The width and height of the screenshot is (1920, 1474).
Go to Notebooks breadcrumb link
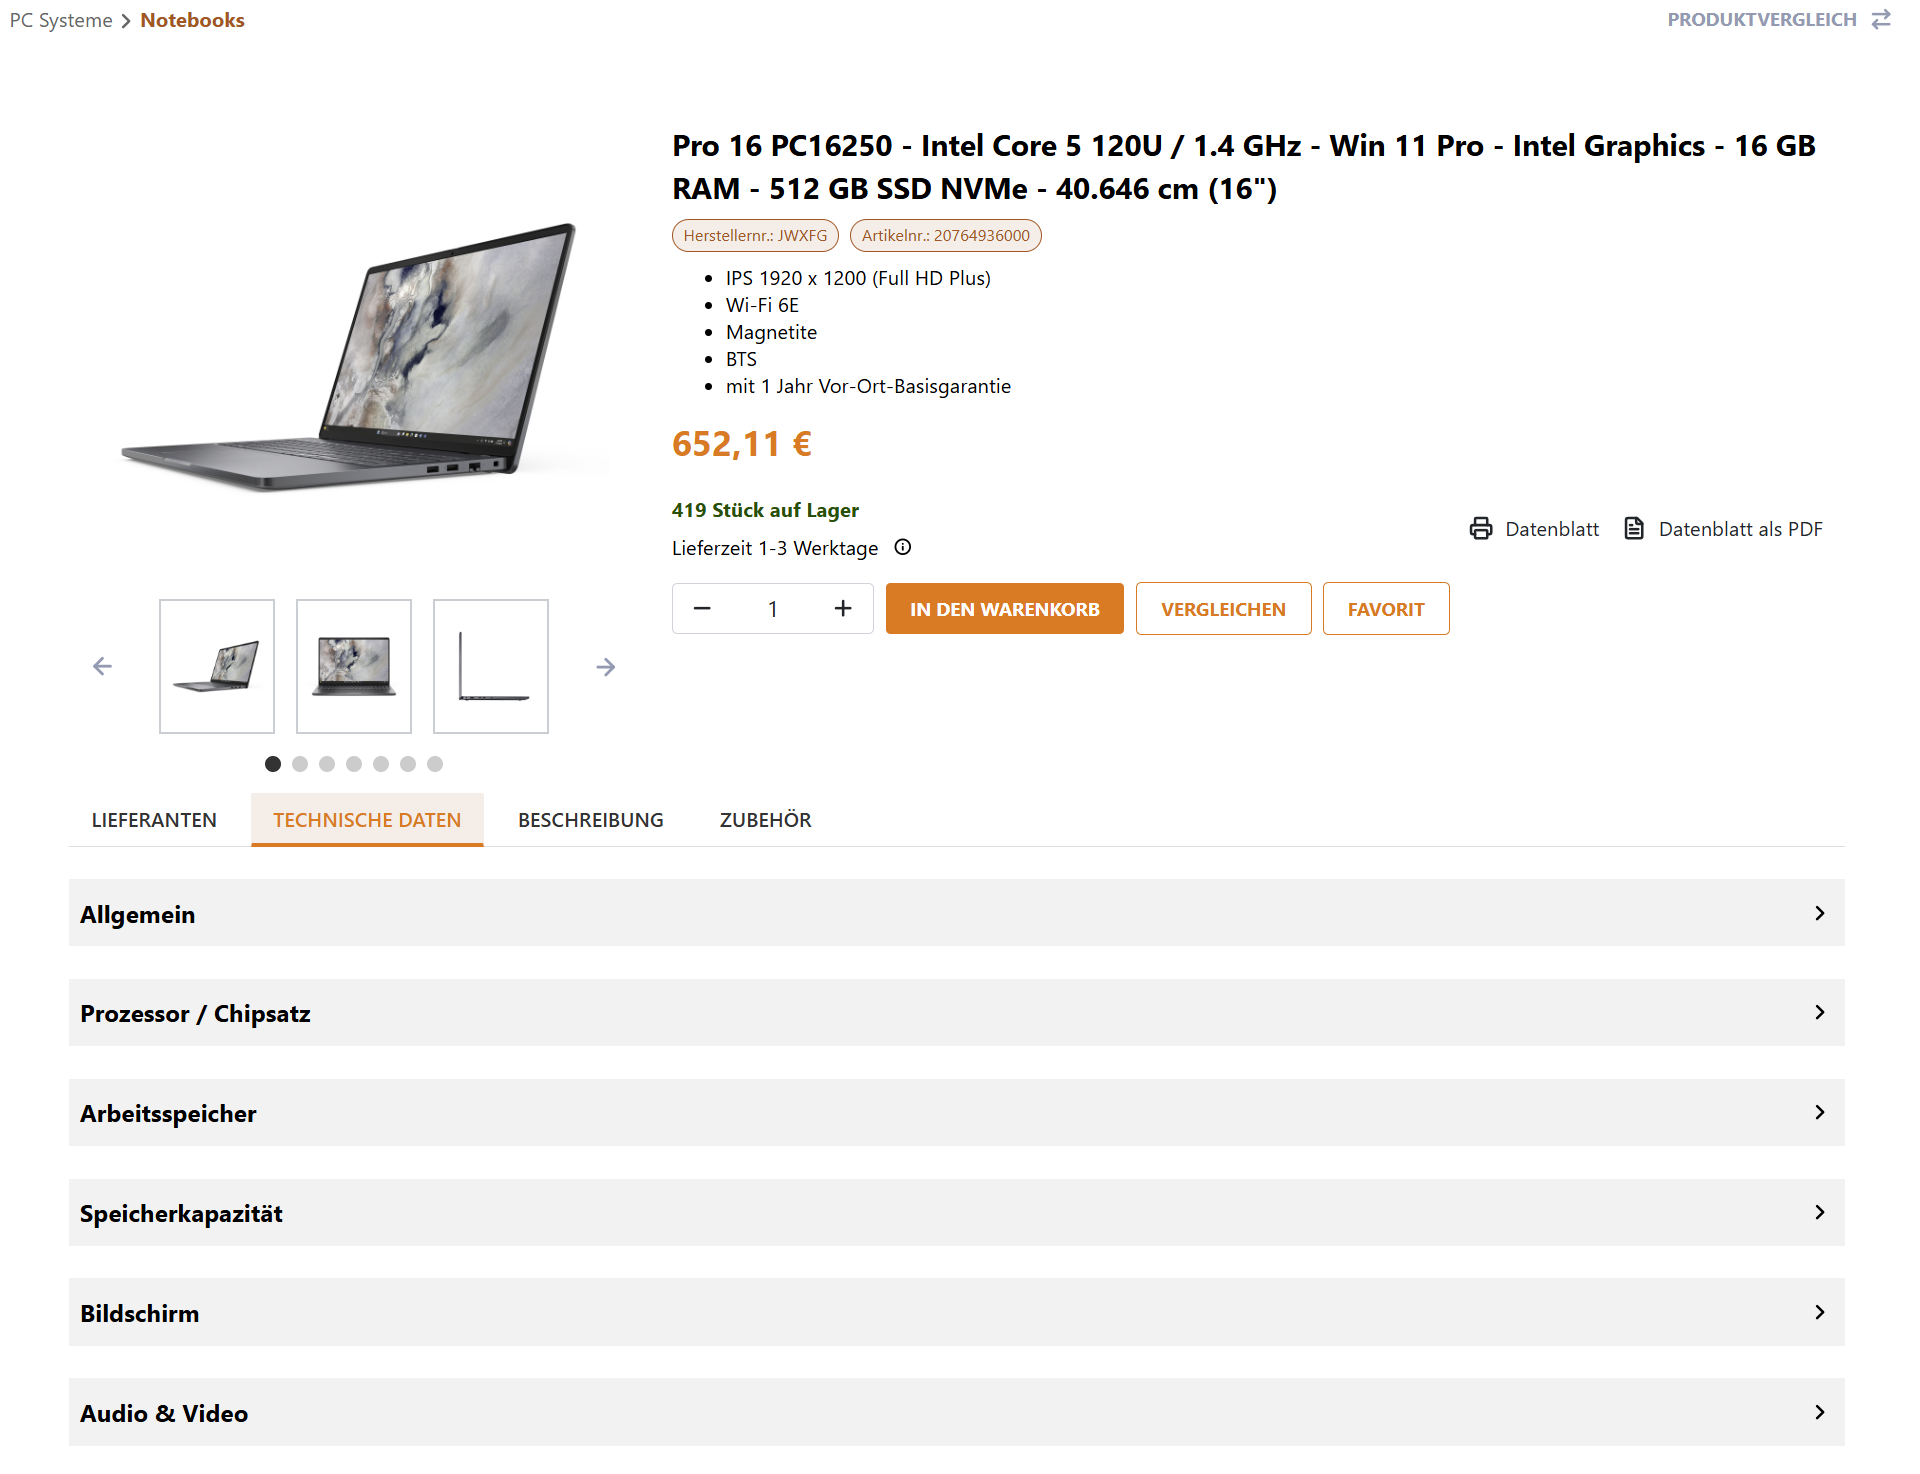click(x=192, y=20)
